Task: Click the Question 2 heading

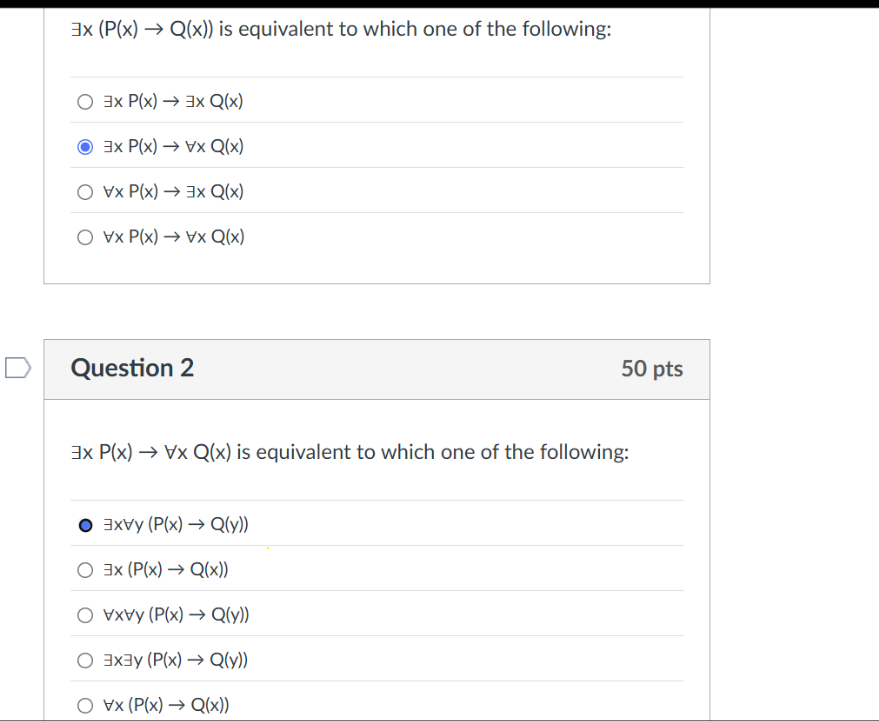Action: coord(131,368)
